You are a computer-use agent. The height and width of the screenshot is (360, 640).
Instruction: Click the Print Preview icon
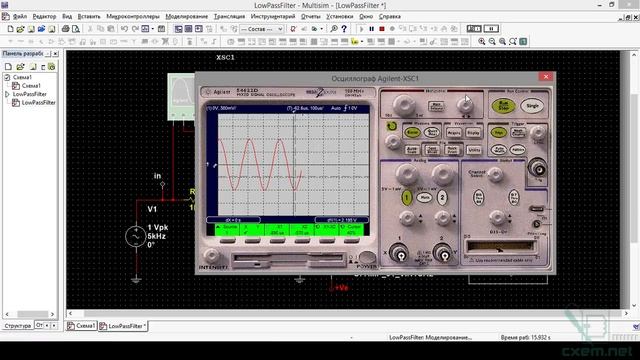click(76, 29)
